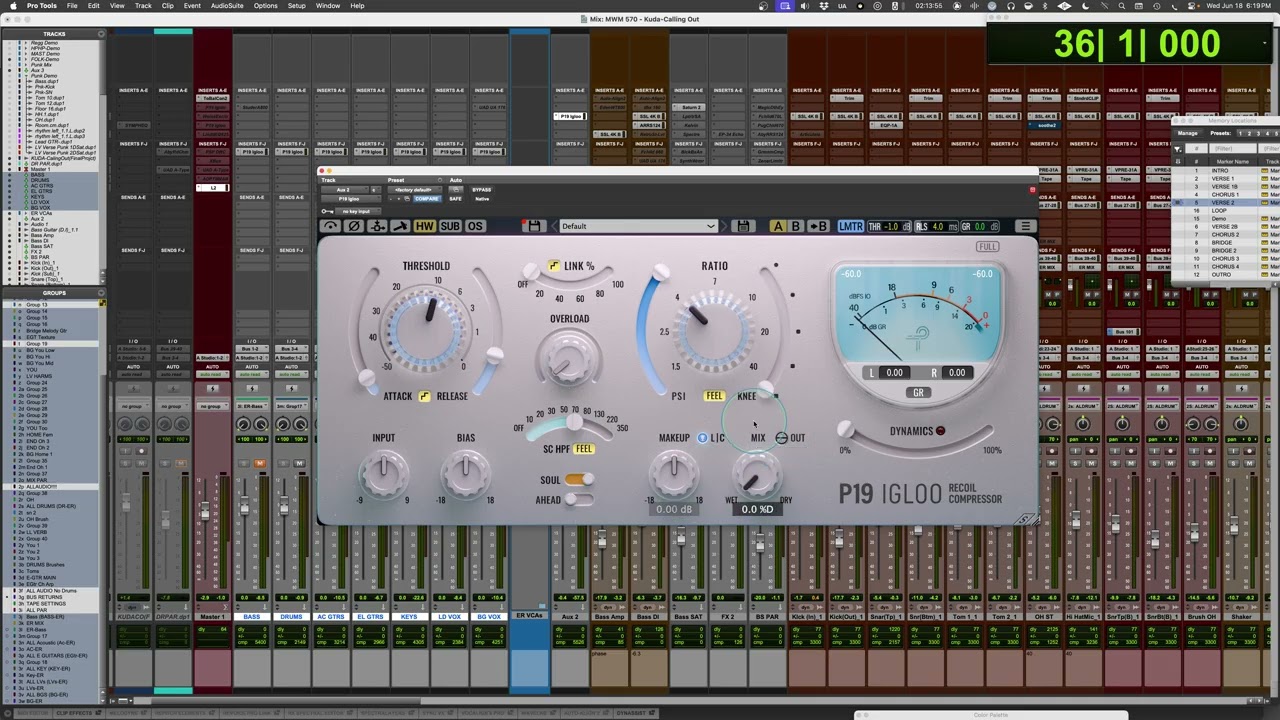The width and height of the screenshot is (1280, 720).
Task: Click the routing icon beside the phase button
Action: point(377,226)
